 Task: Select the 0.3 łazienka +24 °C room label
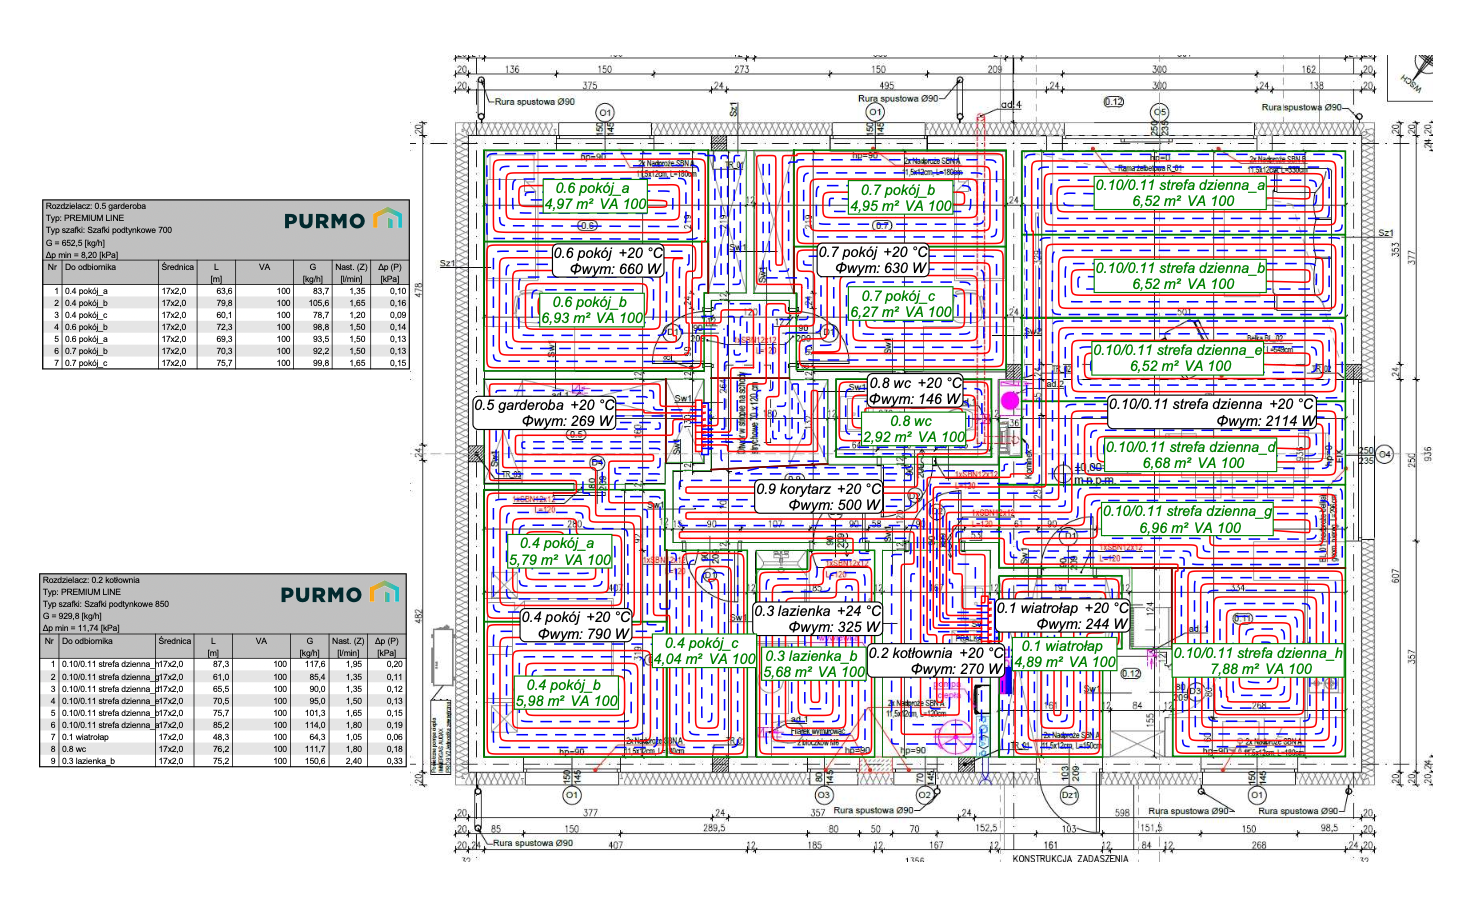[818, 619]
